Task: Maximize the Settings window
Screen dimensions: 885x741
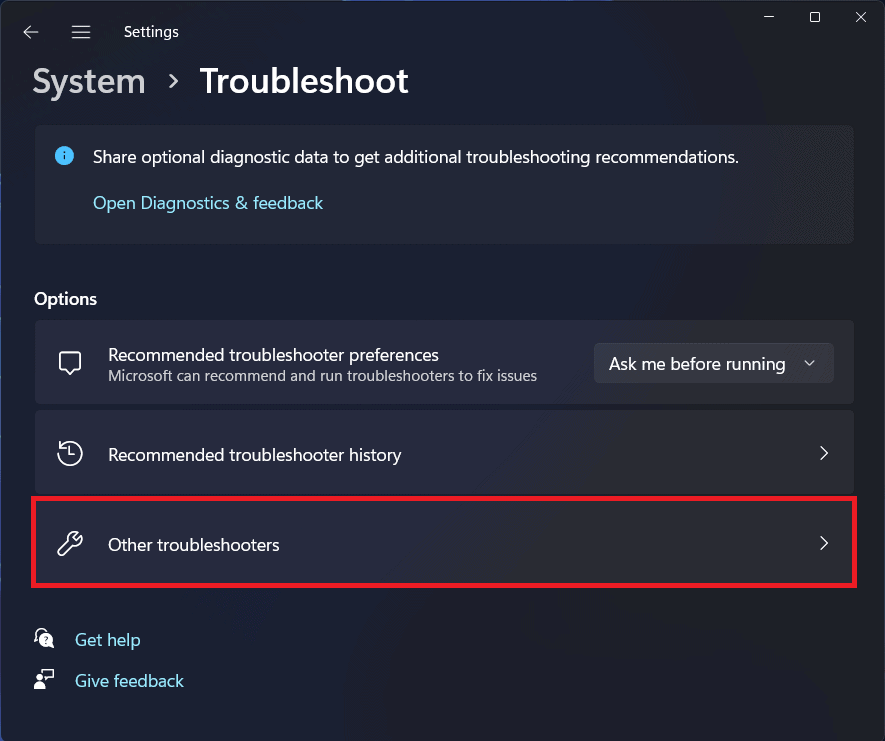Action: 815,17
